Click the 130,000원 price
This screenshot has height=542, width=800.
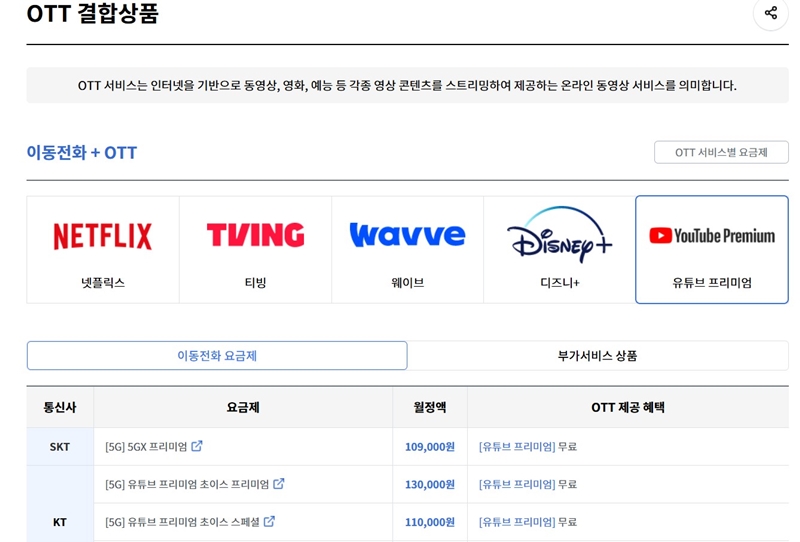point(430,484)
